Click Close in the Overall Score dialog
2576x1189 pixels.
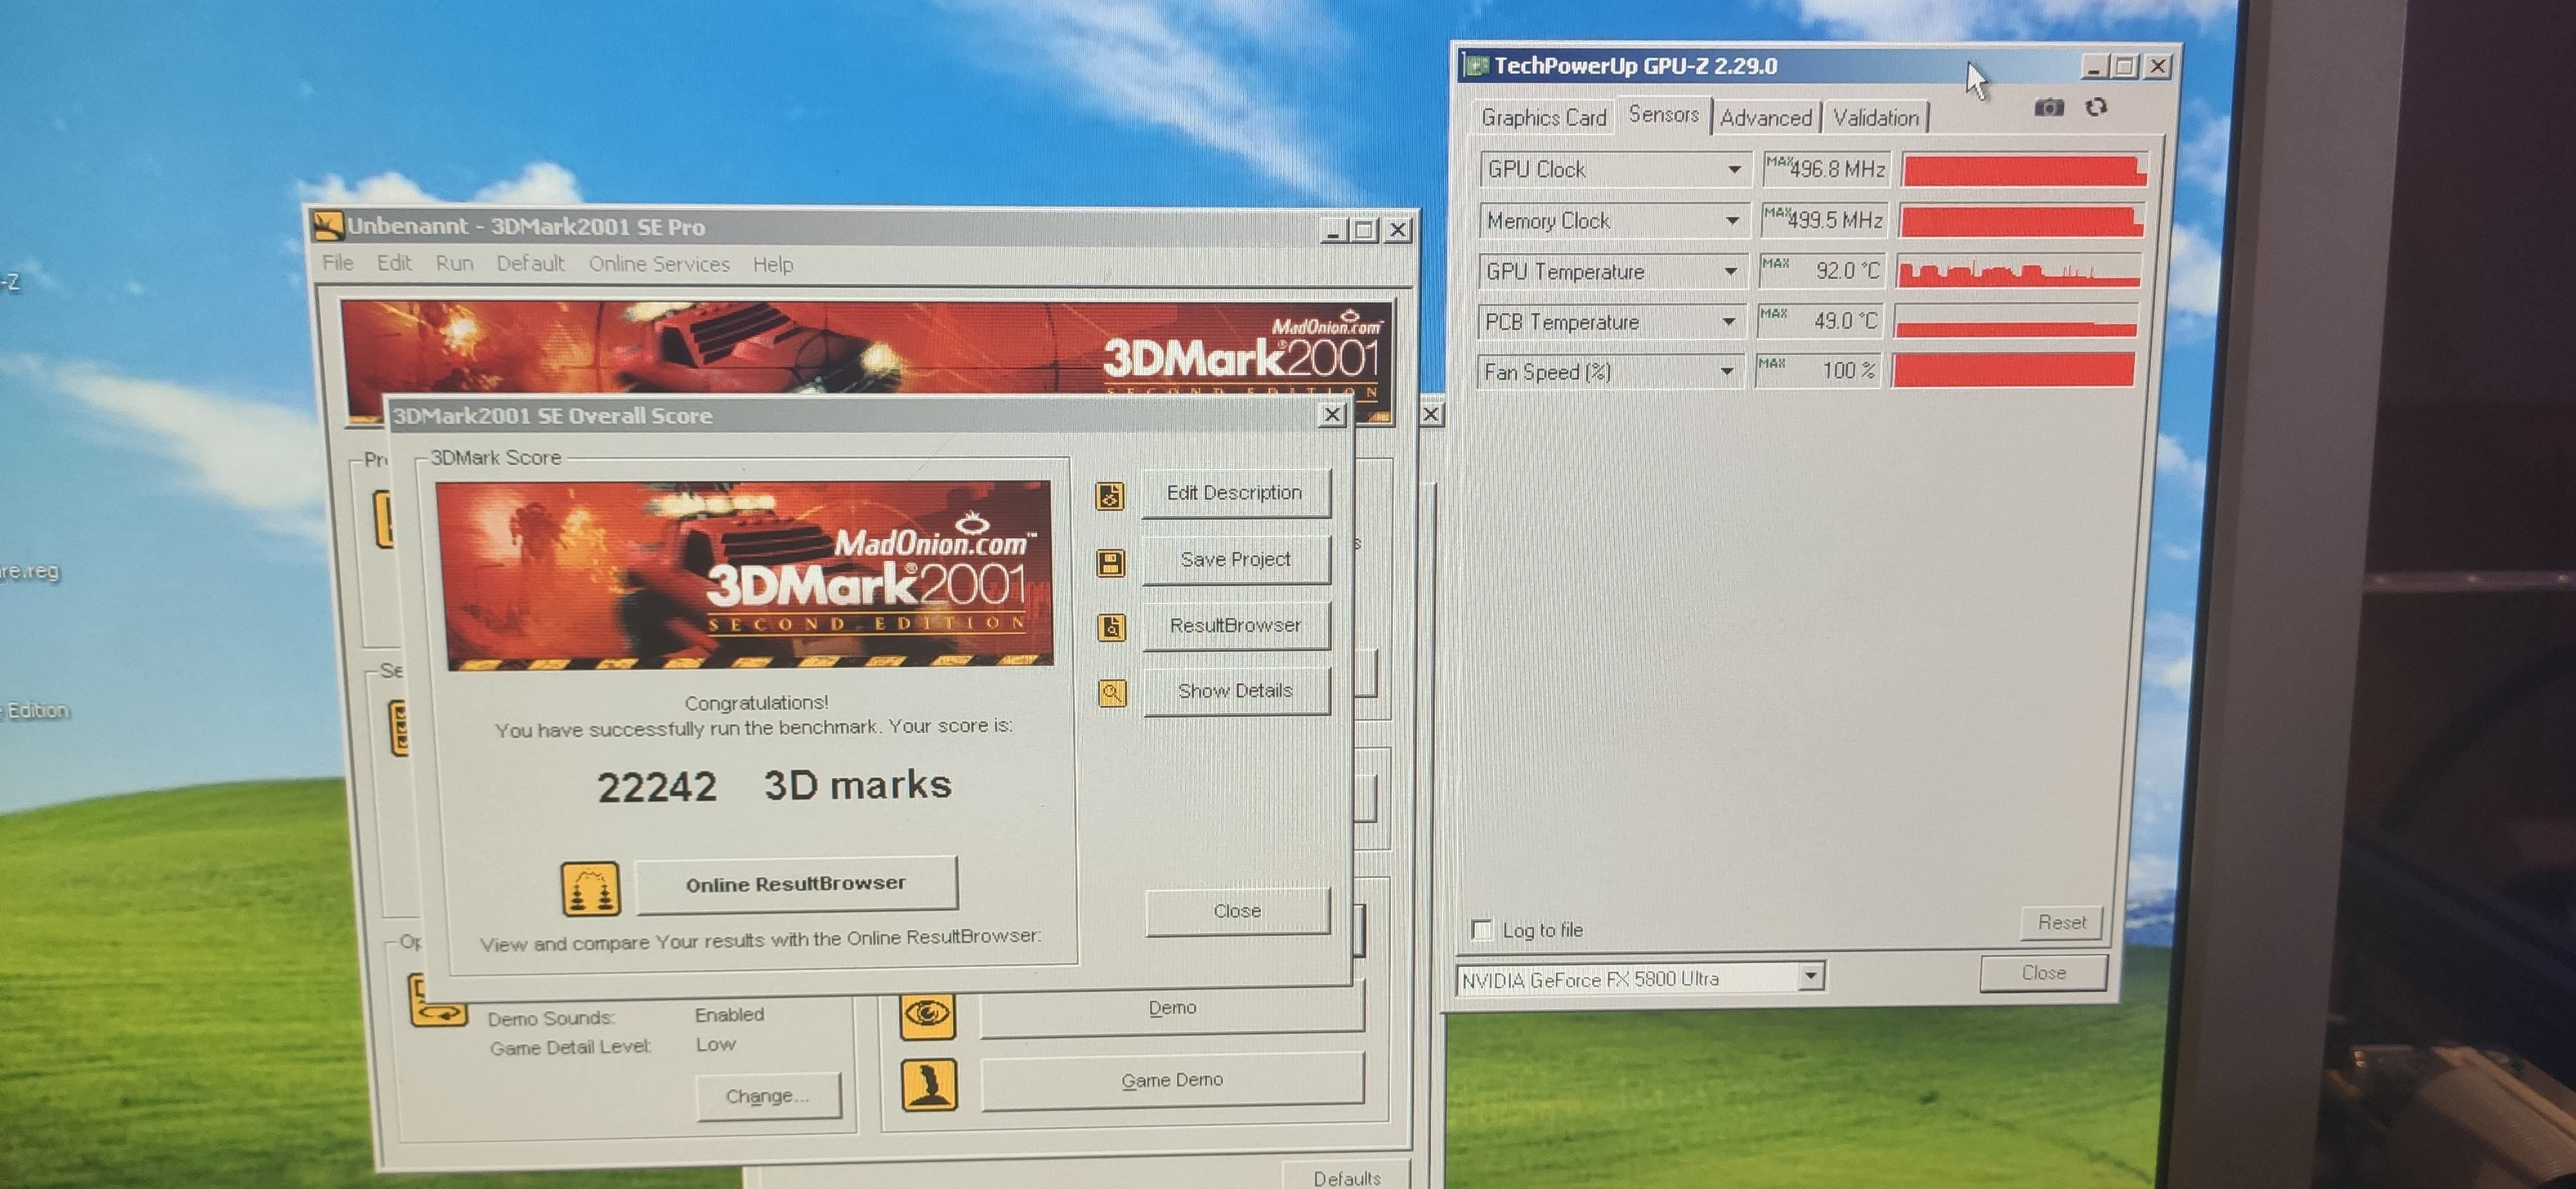coord(1238,911)
